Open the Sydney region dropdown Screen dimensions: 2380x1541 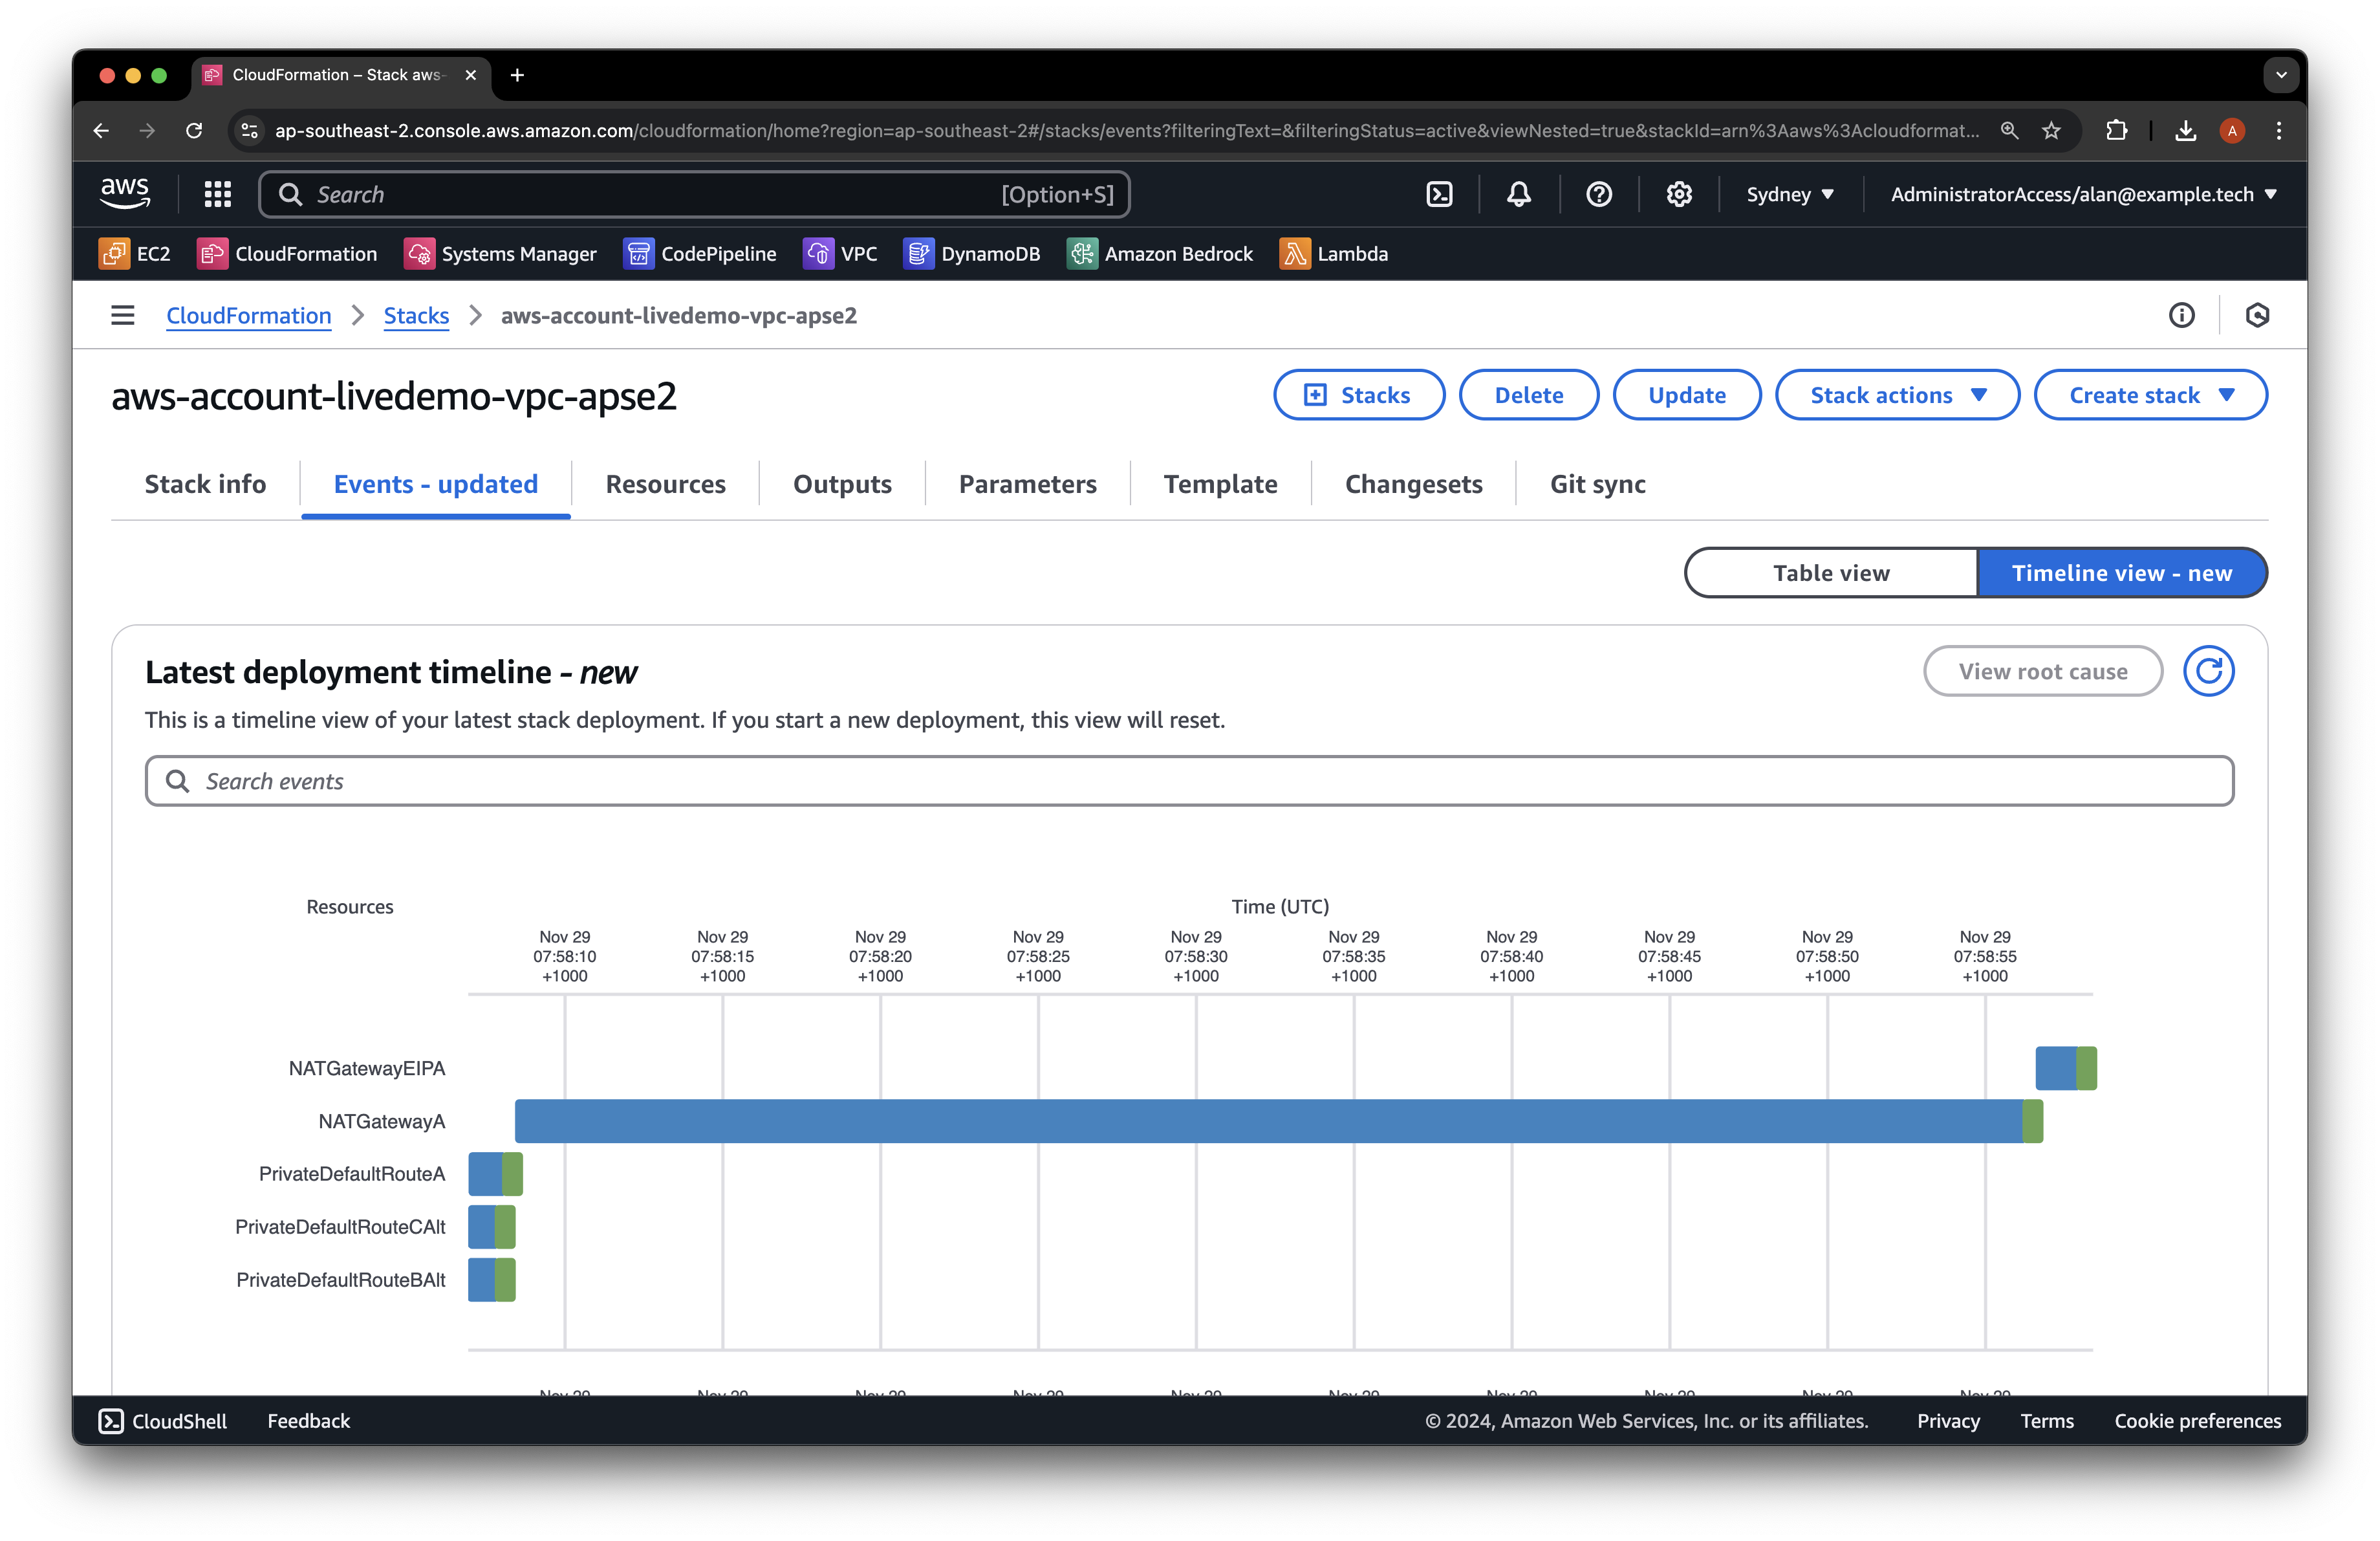click(1790, 194)
